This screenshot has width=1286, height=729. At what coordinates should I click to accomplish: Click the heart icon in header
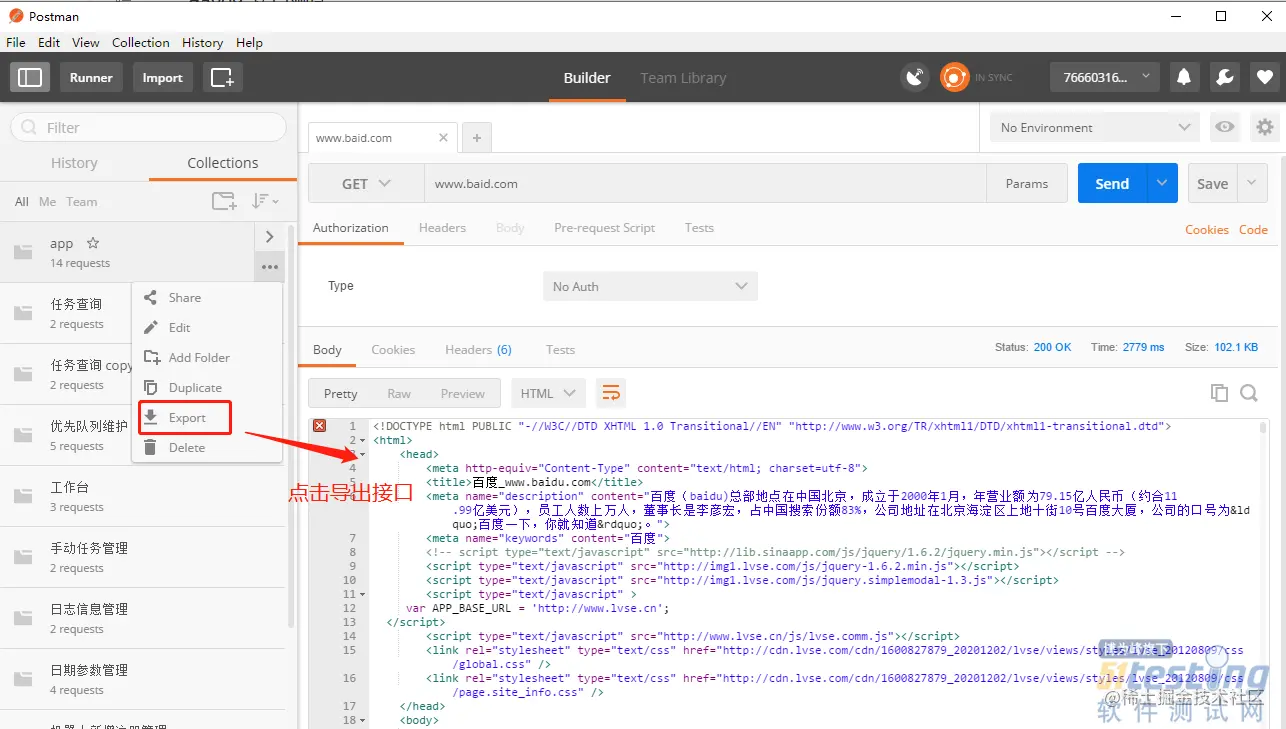[1265, 77]
